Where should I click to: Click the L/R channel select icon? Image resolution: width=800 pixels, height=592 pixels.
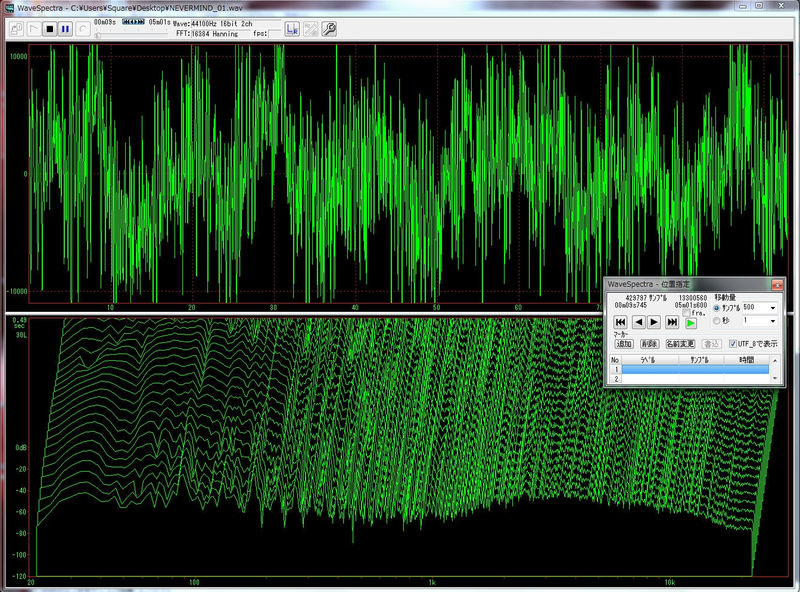[291, 28]
